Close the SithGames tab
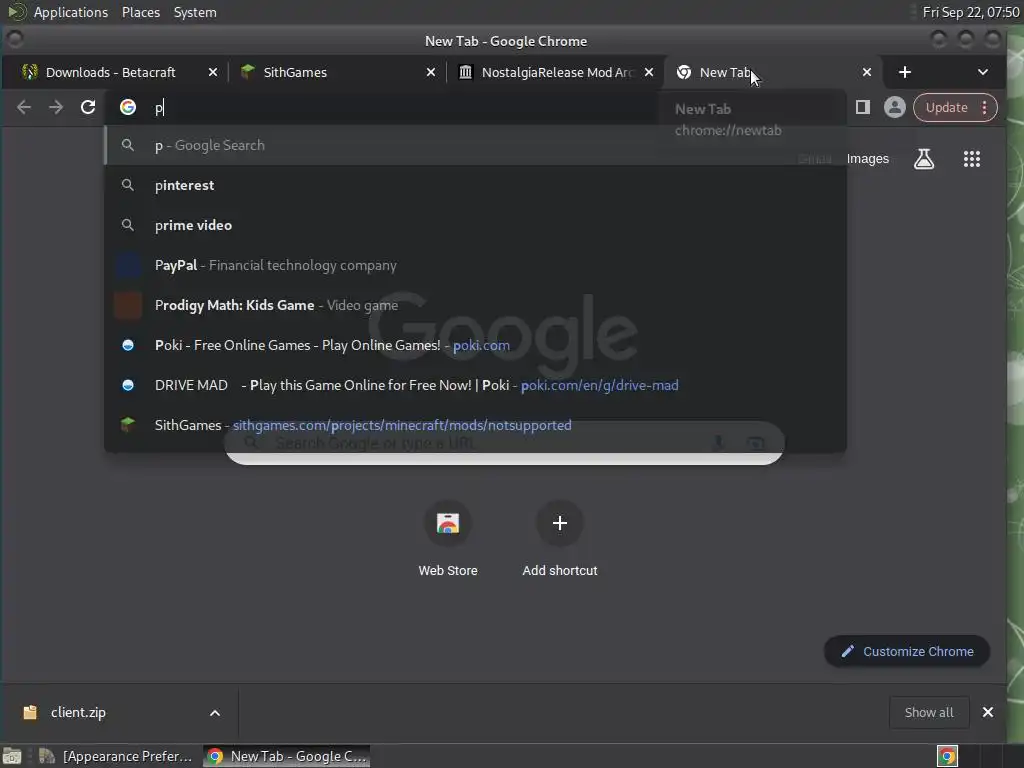The image size is (1024, 768). pos(431,72)
